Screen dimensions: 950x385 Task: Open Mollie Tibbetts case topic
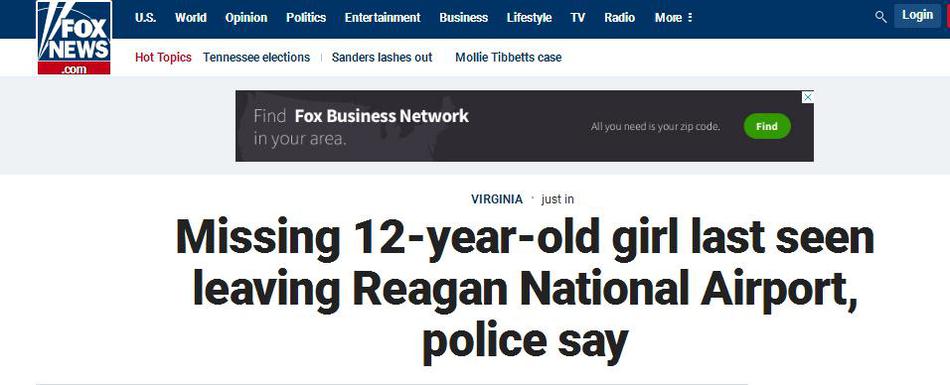508,58
